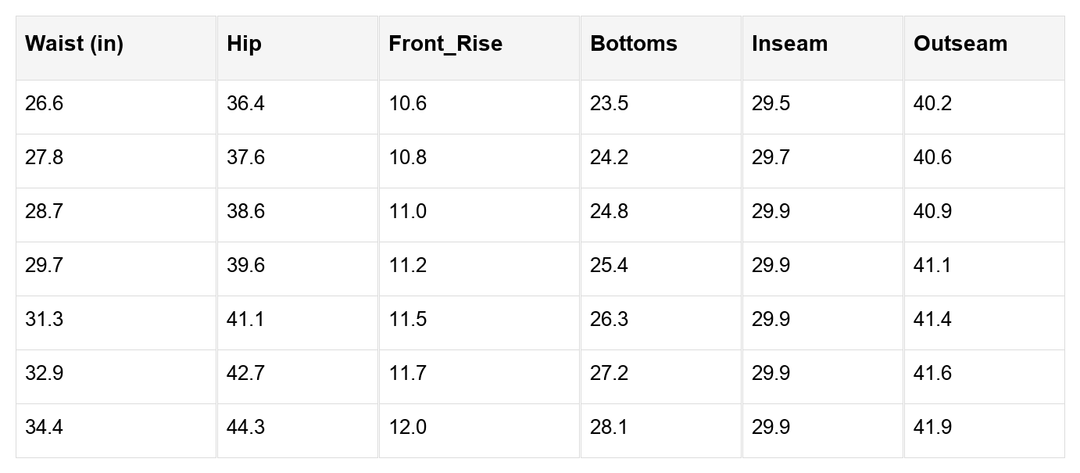Select hip cell showing 42.7
Image resolution: width=1080 pixels, height=473 pixels.
[x=246, y=374]
